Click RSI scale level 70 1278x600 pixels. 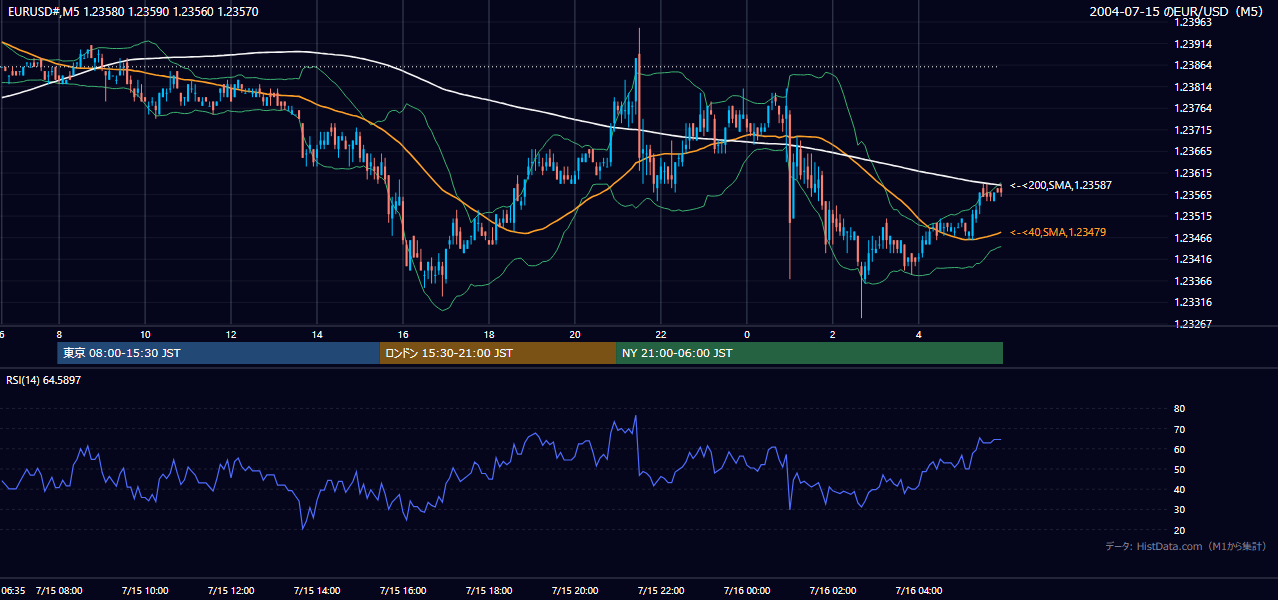coord(1180,429)
